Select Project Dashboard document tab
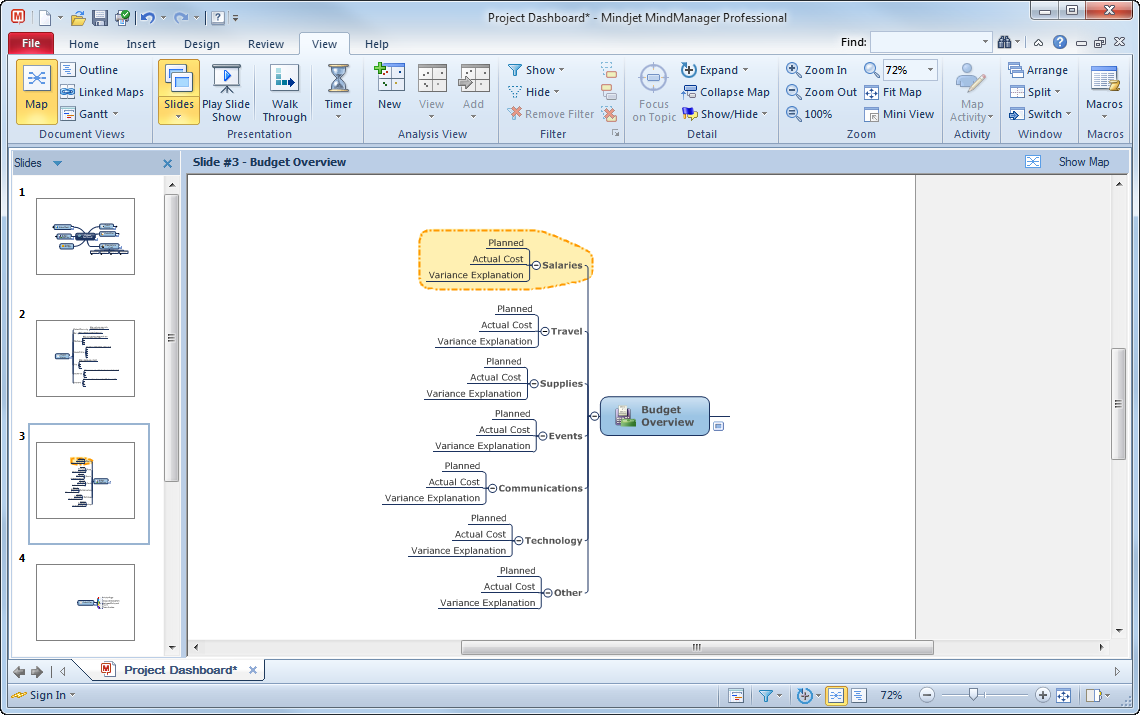This screenshot has height=715, width=1140. tap(180, 670)
